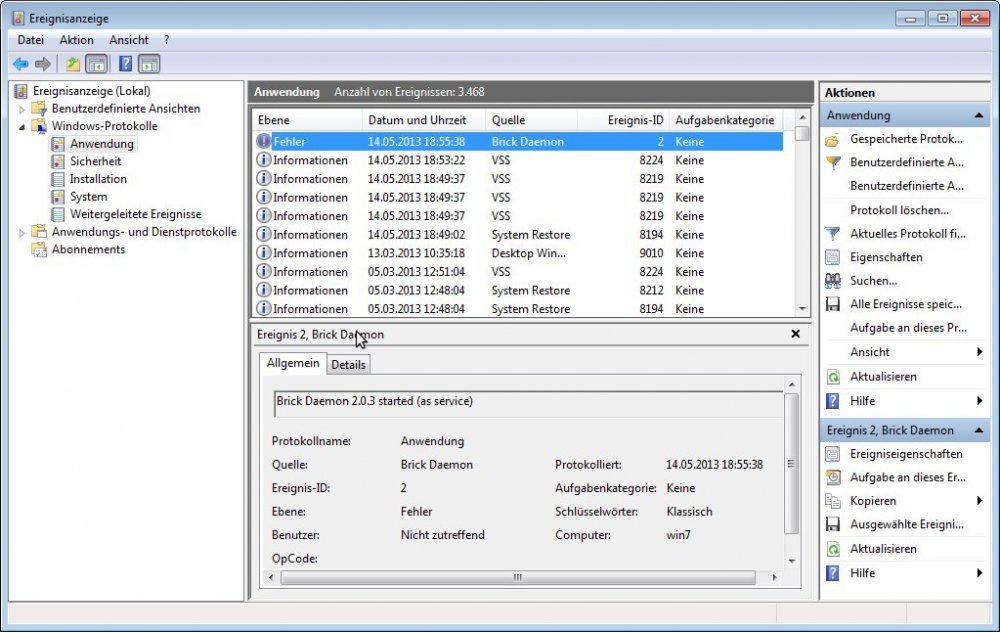The height and width of the screenshot is (632, 1000).
Task: Click the filter icon for Aktuelles Protokoll
Action: click(832, 233)
